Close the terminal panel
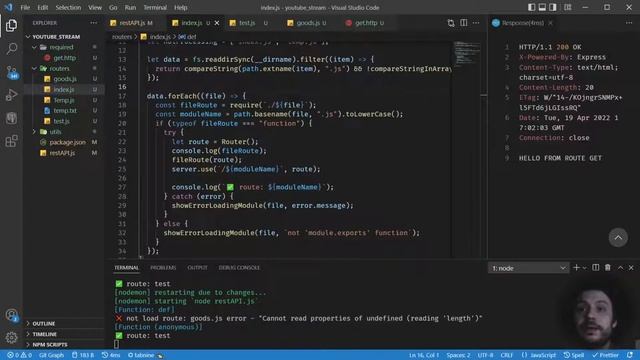The image size is (640, 360). point(631,268)
